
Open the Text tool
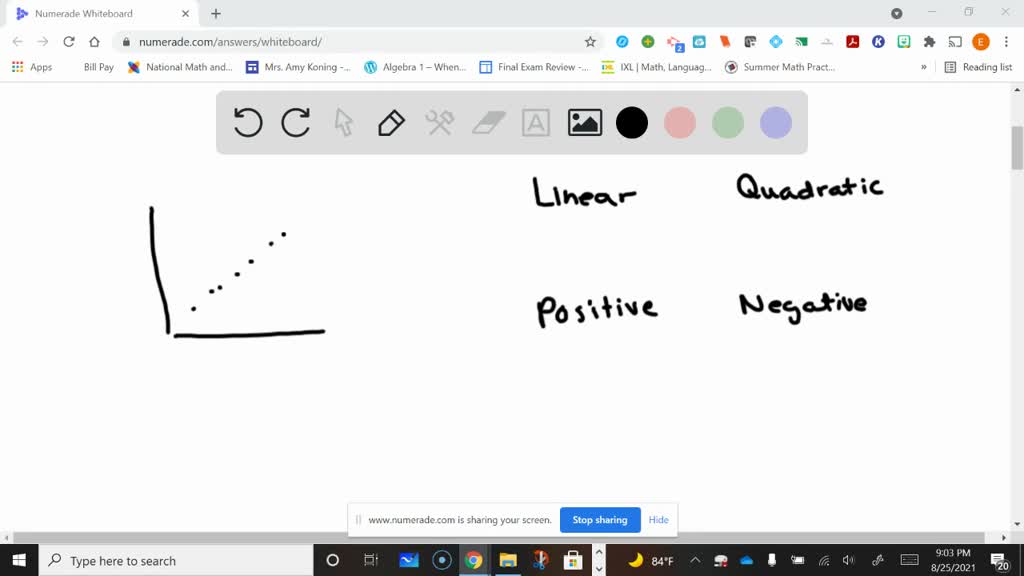click(x=536, y=122)
